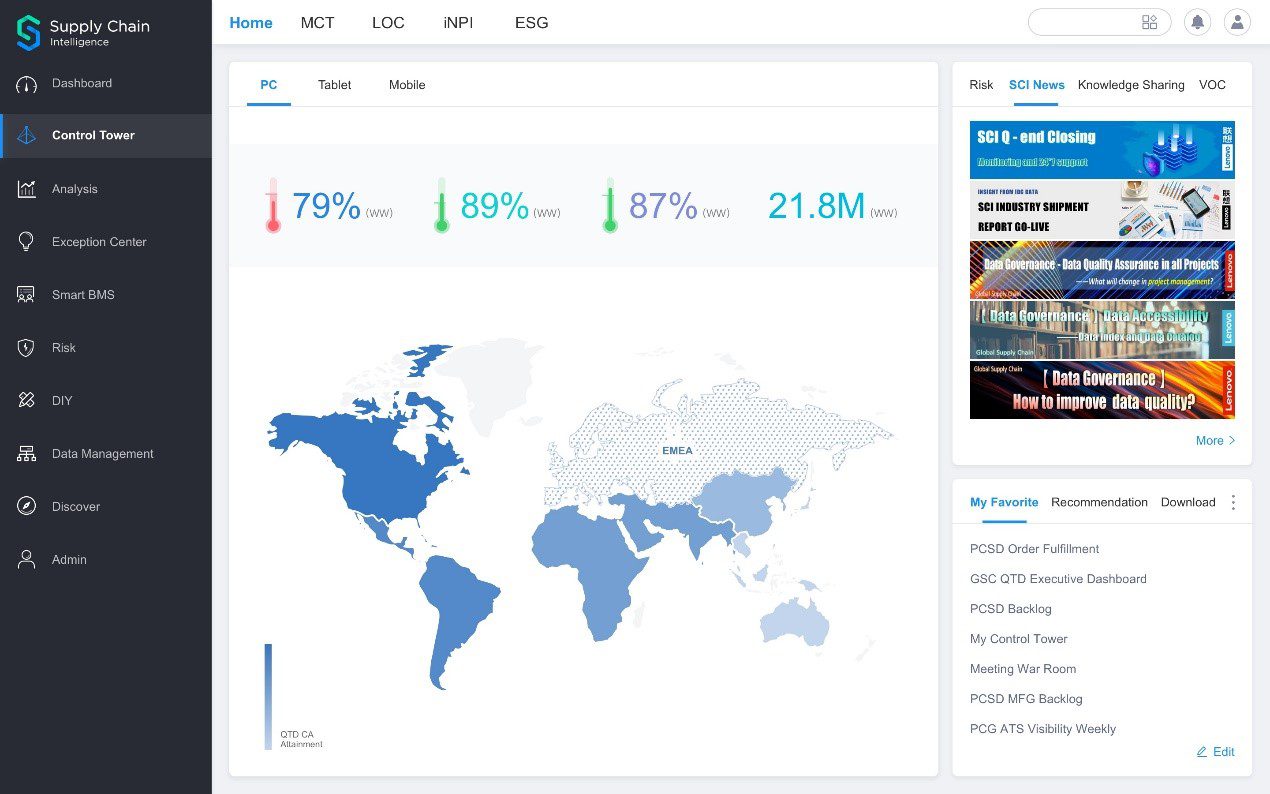Select the Control Tower sidebar icon
Image resolution: width=1270 pixels, height=794 pixels.
coord(25,135)
